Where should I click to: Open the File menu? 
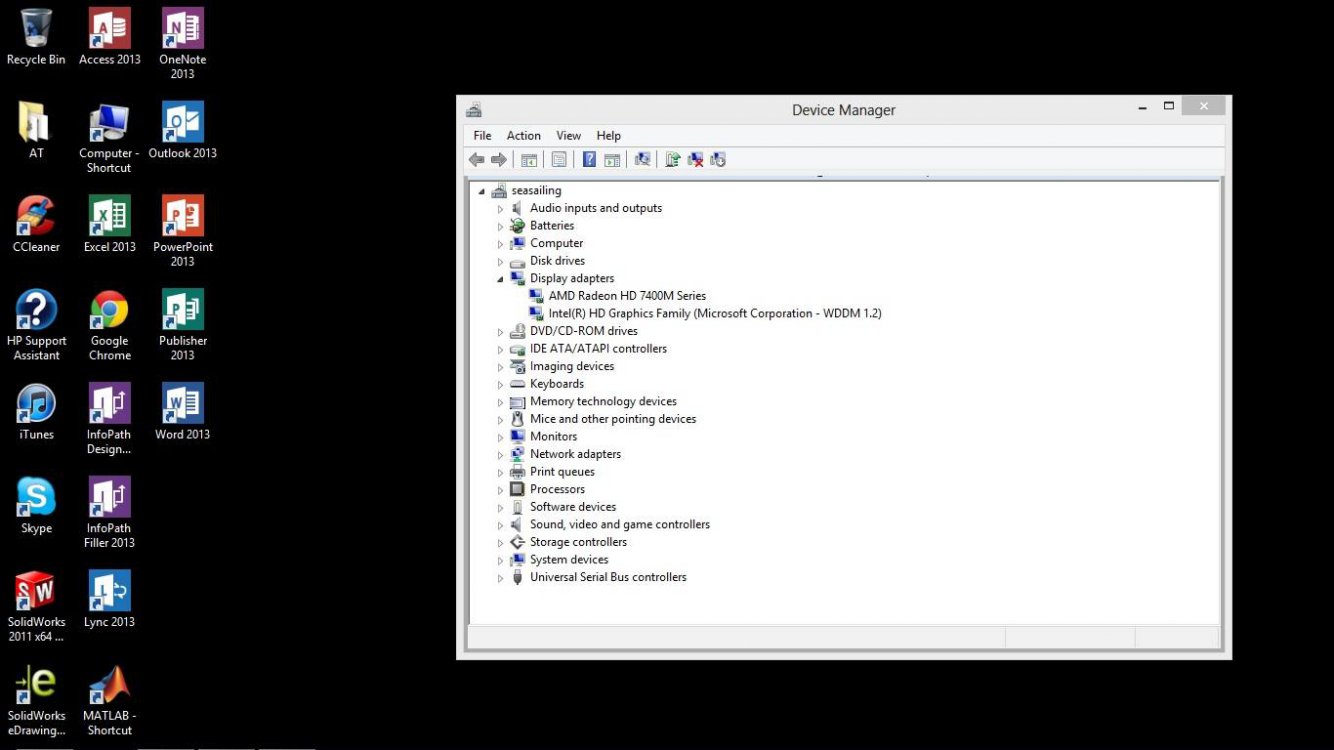[482, 136]
